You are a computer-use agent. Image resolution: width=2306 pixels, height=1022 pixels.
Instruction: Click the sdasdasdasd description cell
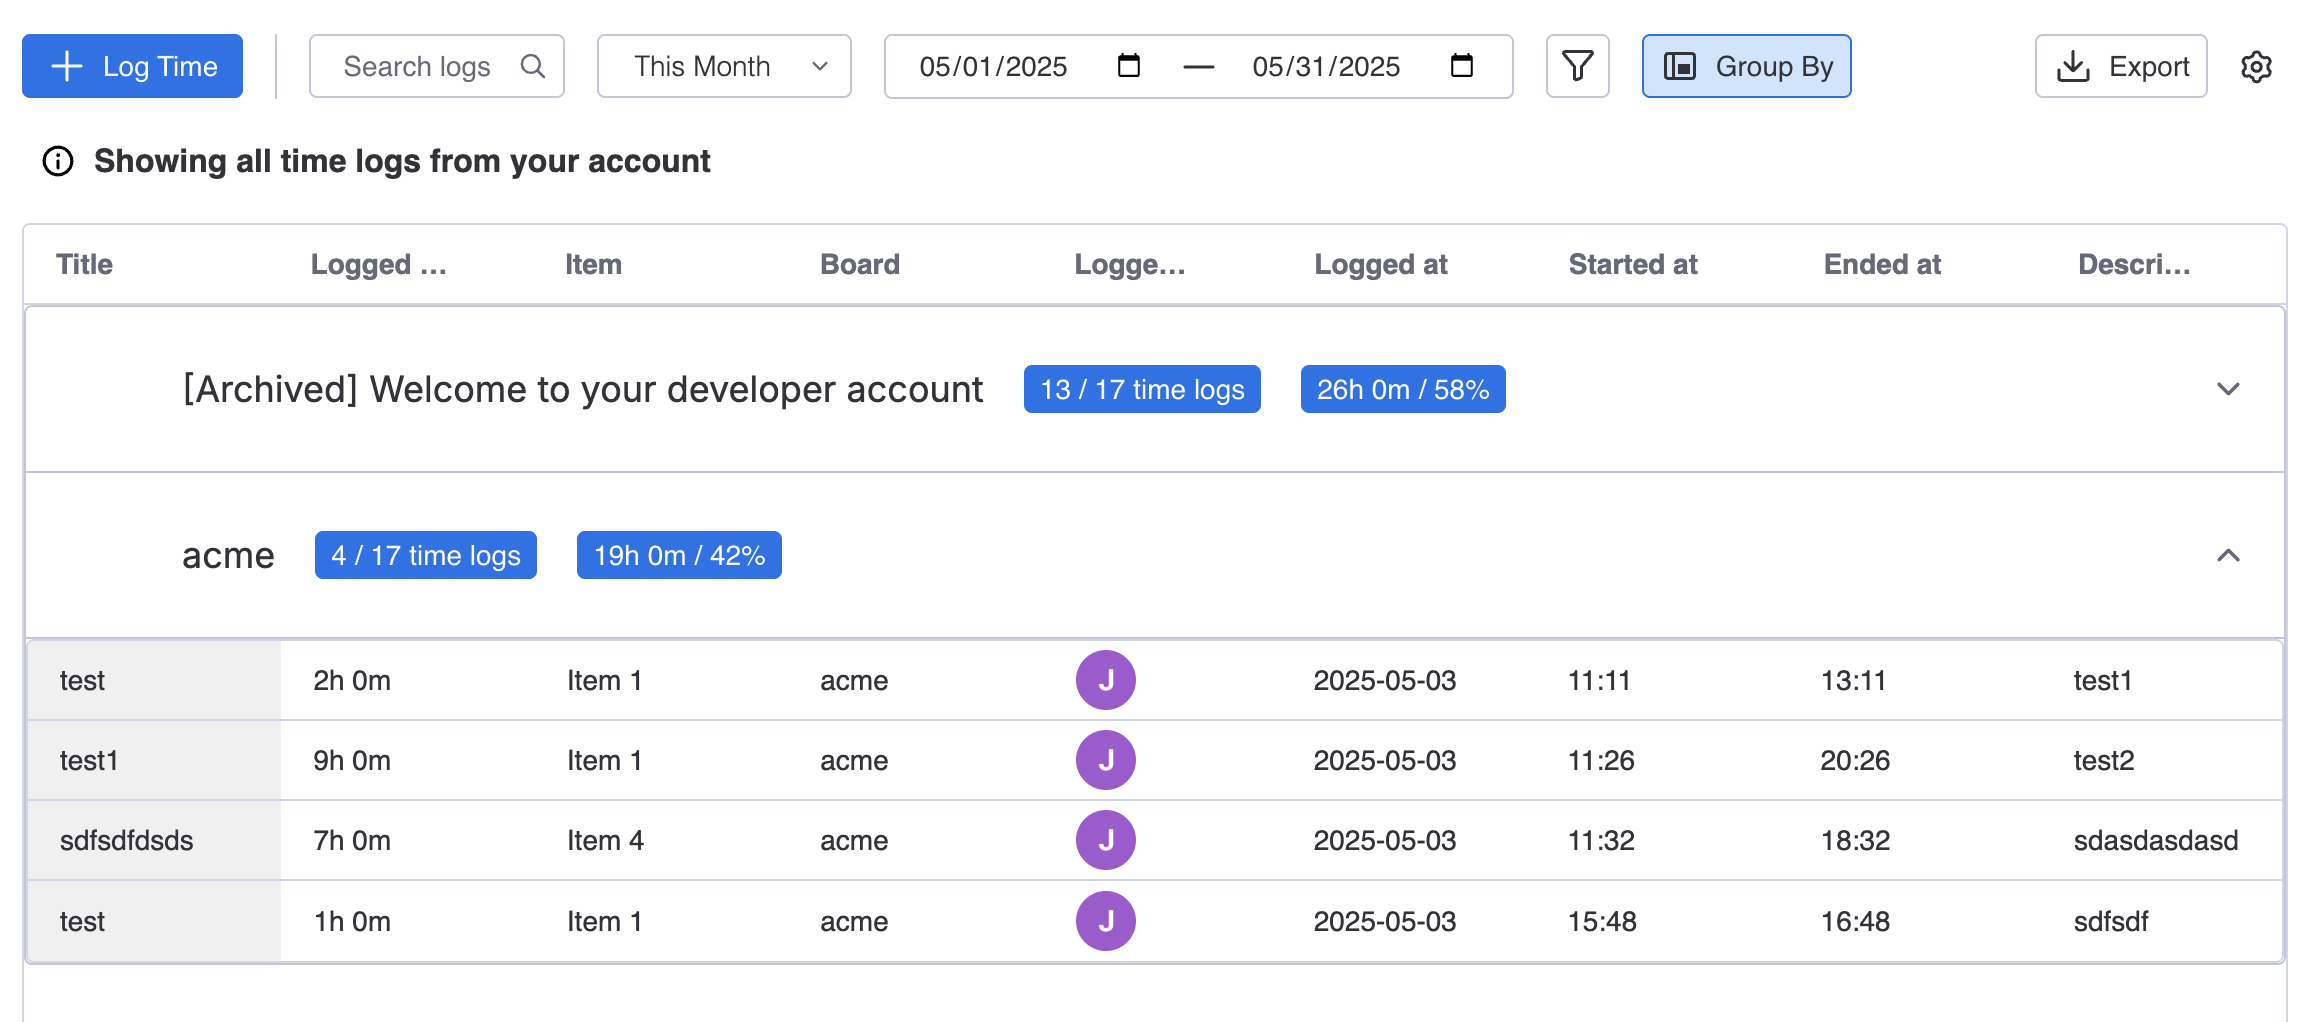click(x=2156, y=841)
